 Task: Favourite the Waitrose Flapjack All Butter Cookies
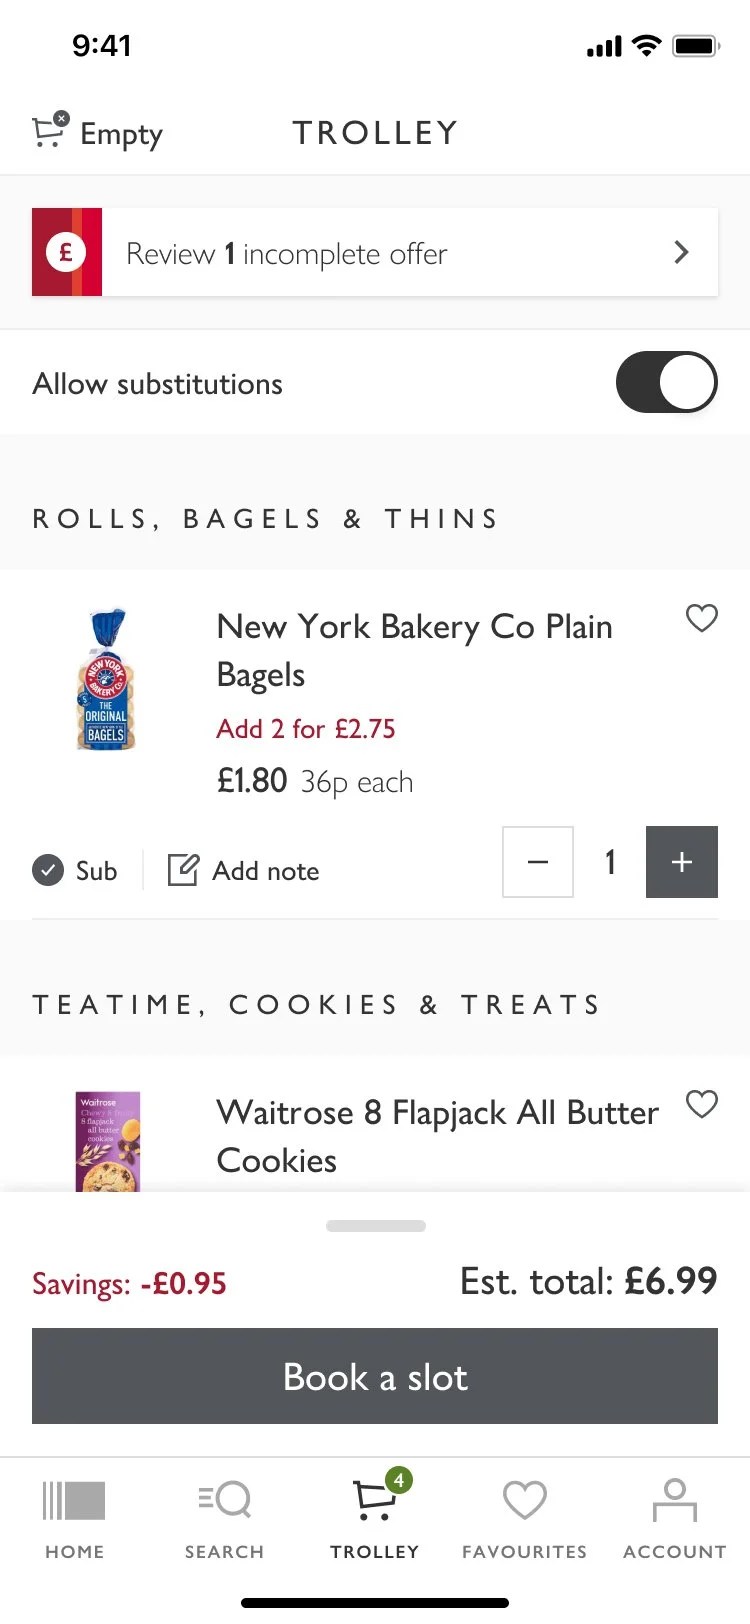pos(701,1104)
